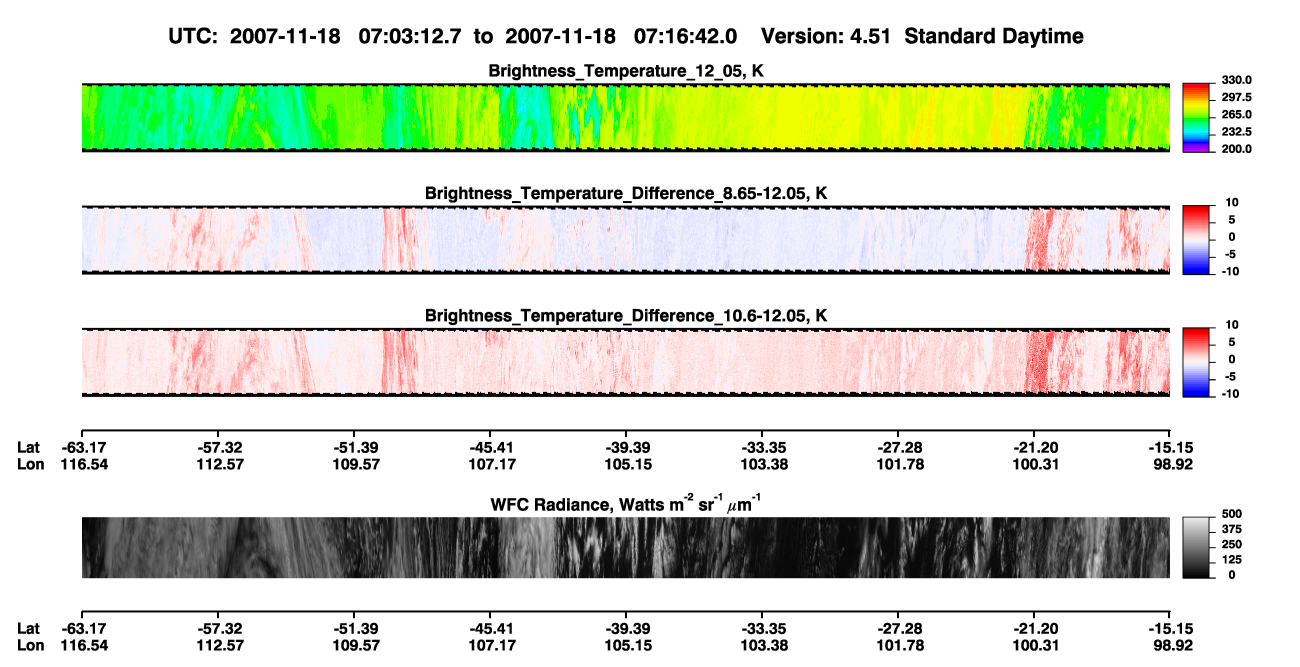Click the red-blue colorbar beside the 8.65-12.05 panel
The image size is (1300, 667).
tap(1197, 239)
